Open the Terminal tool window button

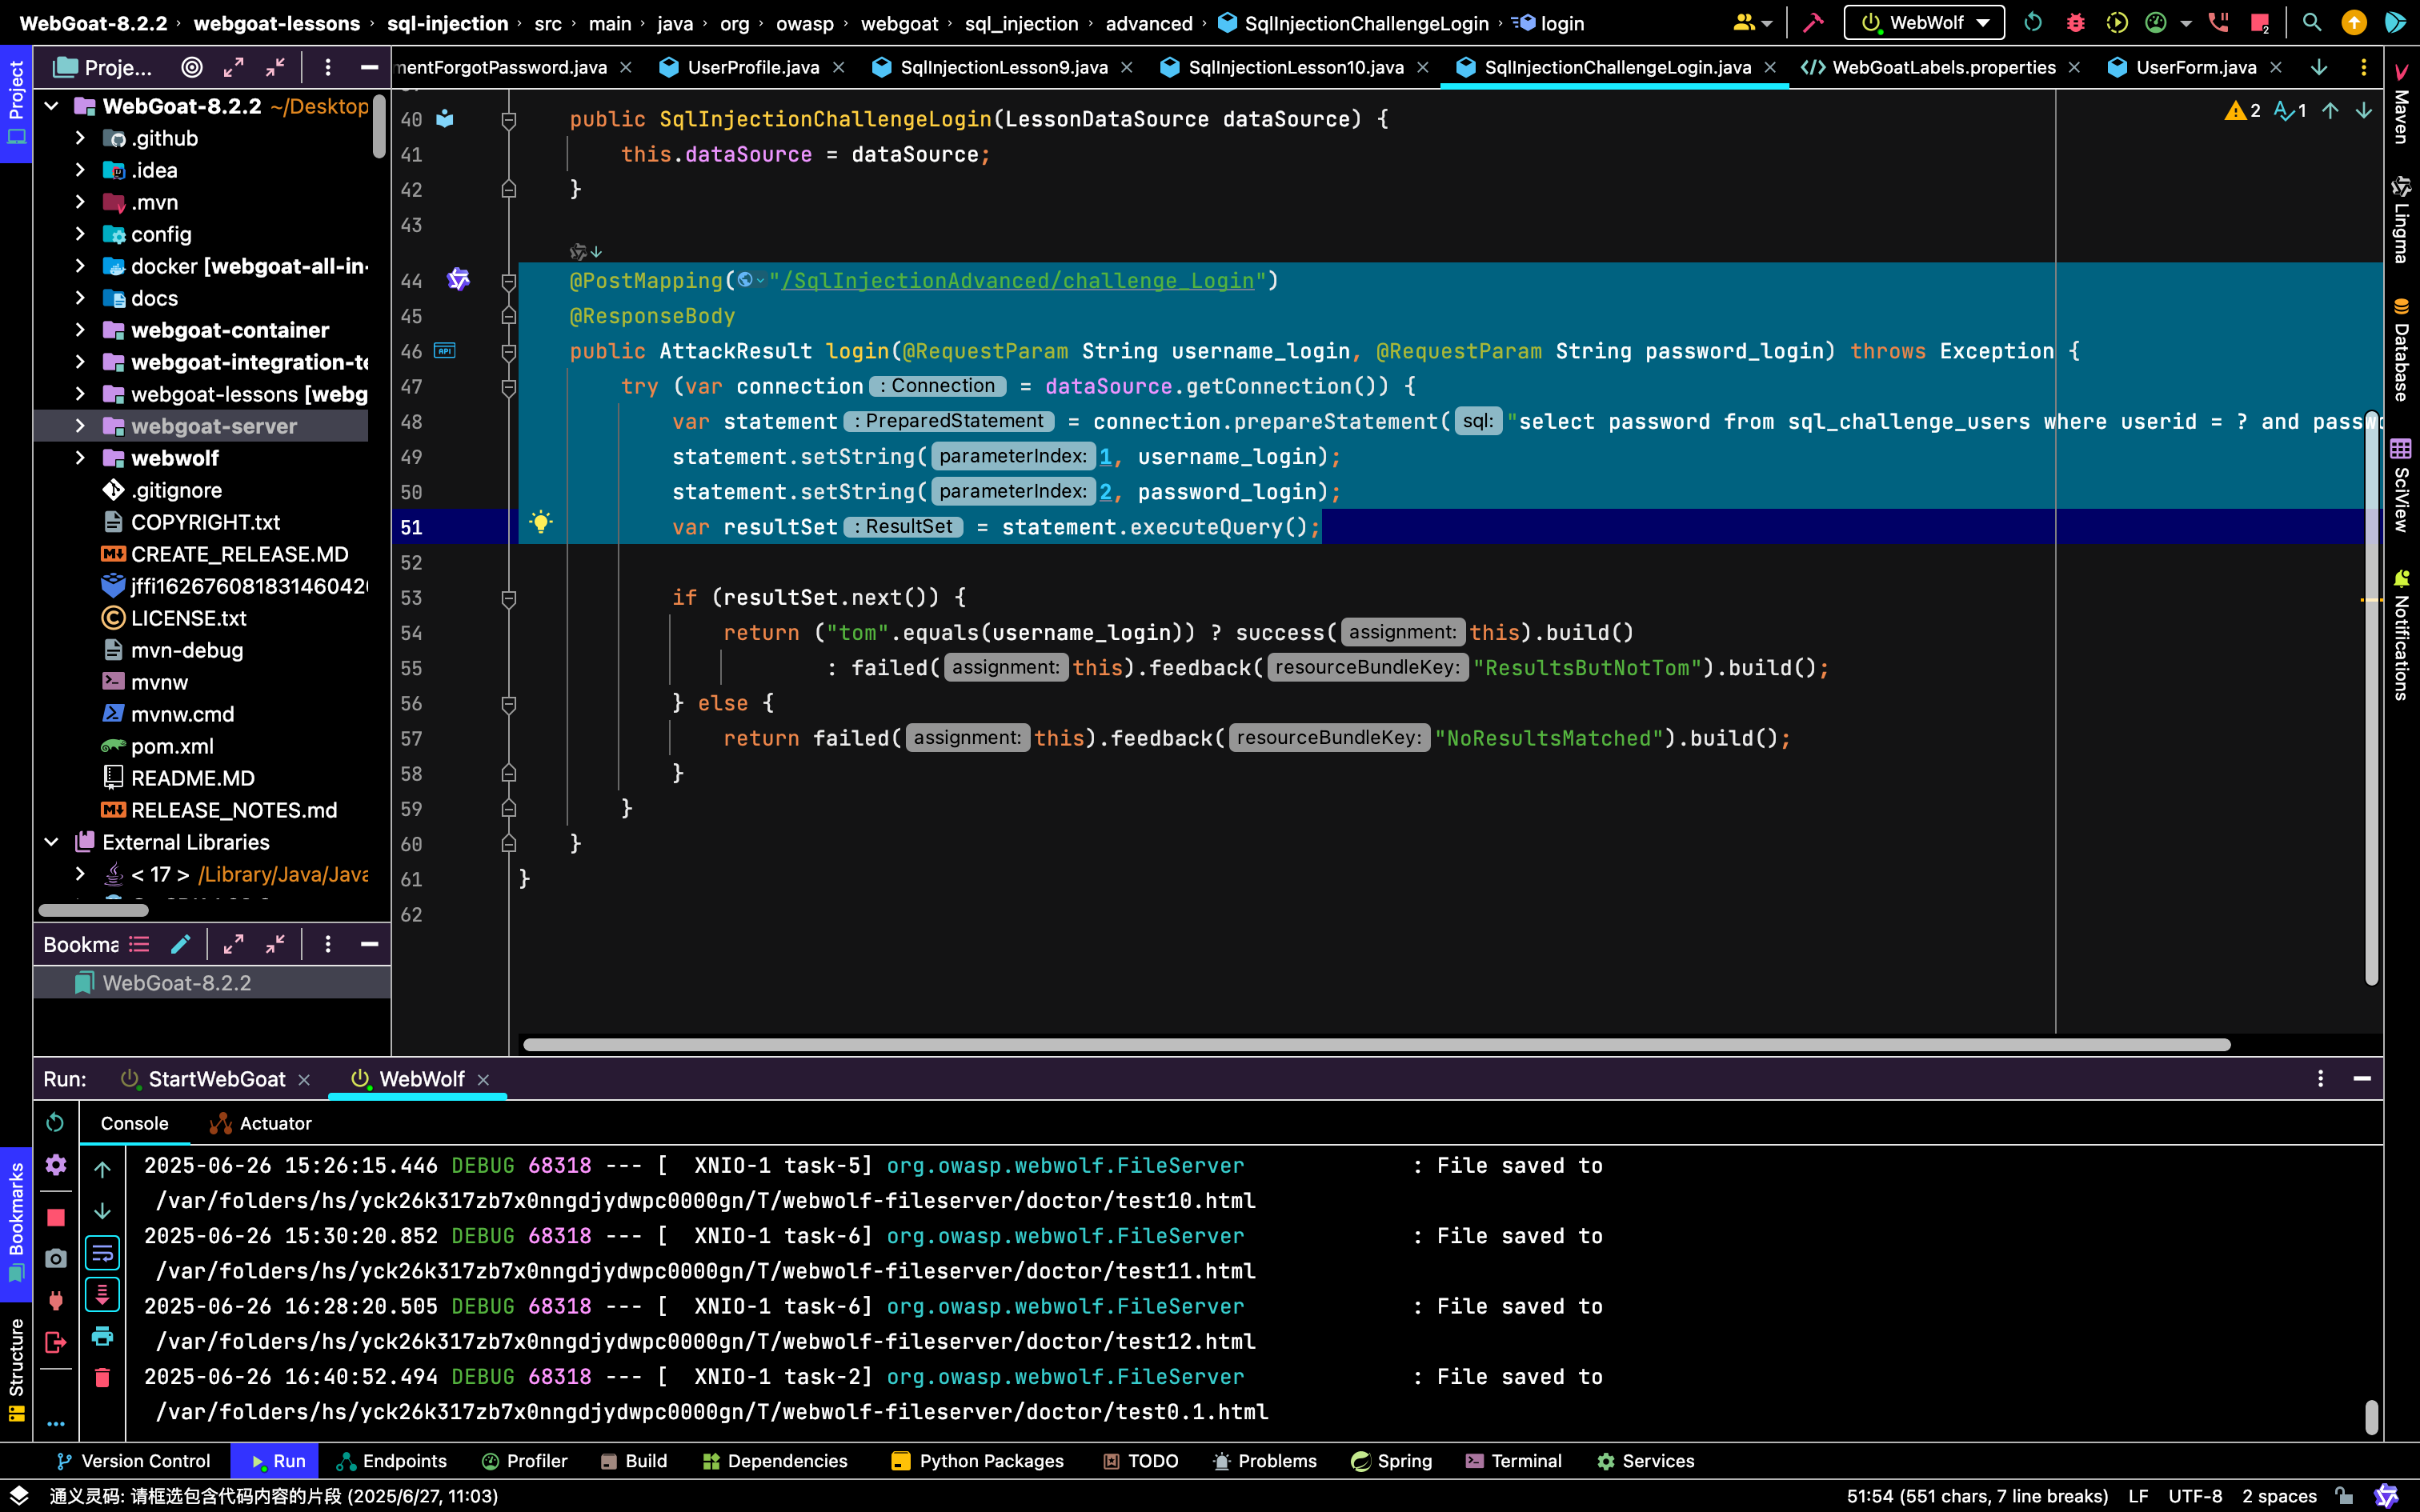pyautogui.click(x=1513, y=1461)
